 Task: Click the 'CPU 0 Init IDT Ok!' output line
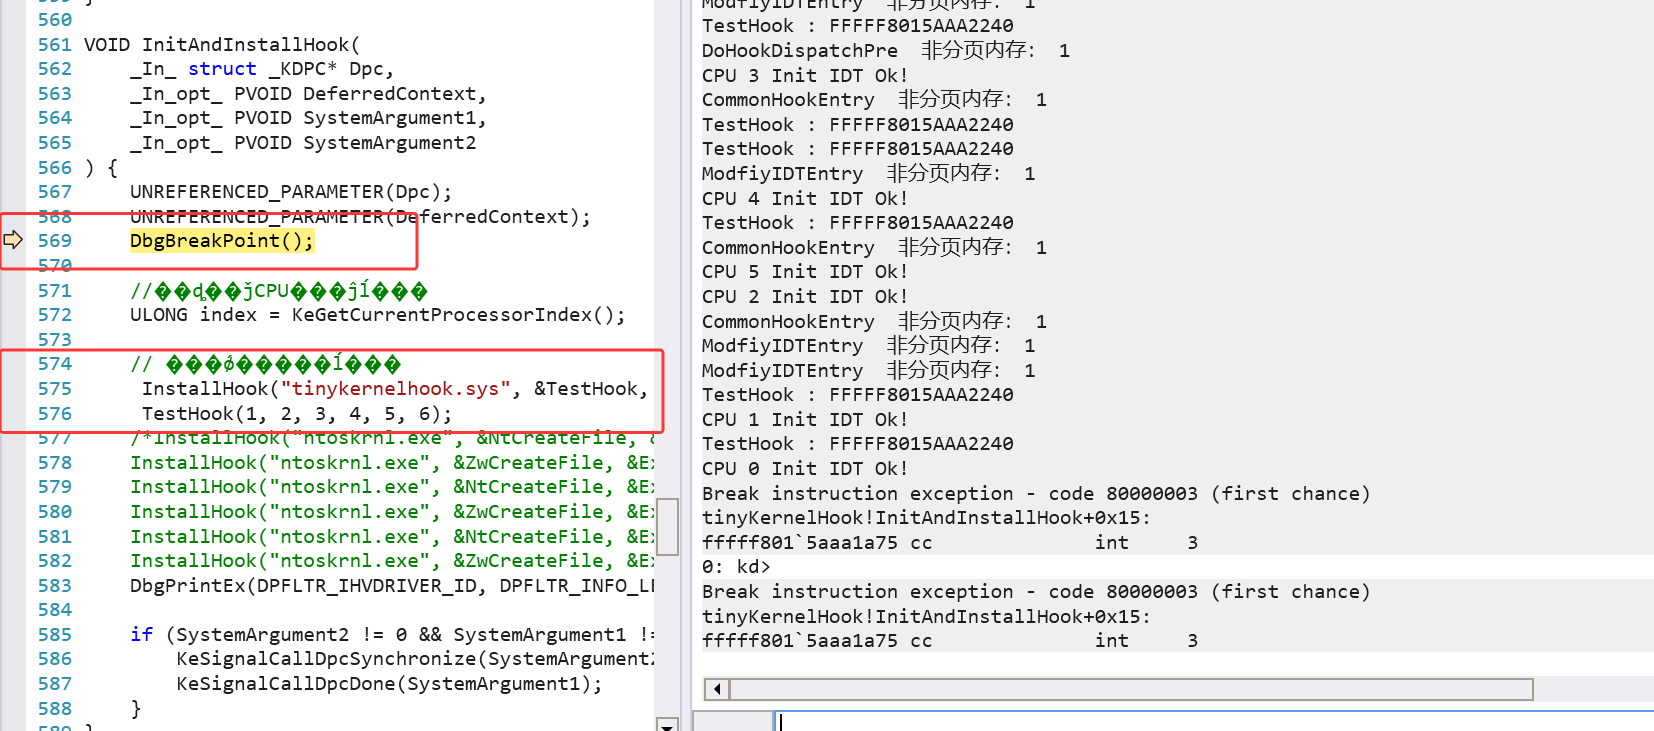pyautogui.click(x=805, y=469)
